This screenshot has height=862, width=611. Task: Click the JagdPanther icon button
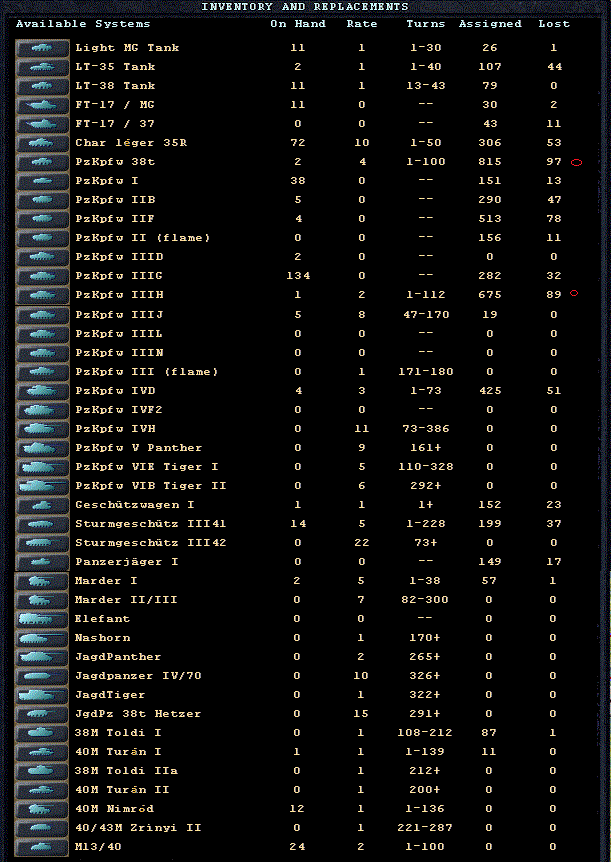42,657
